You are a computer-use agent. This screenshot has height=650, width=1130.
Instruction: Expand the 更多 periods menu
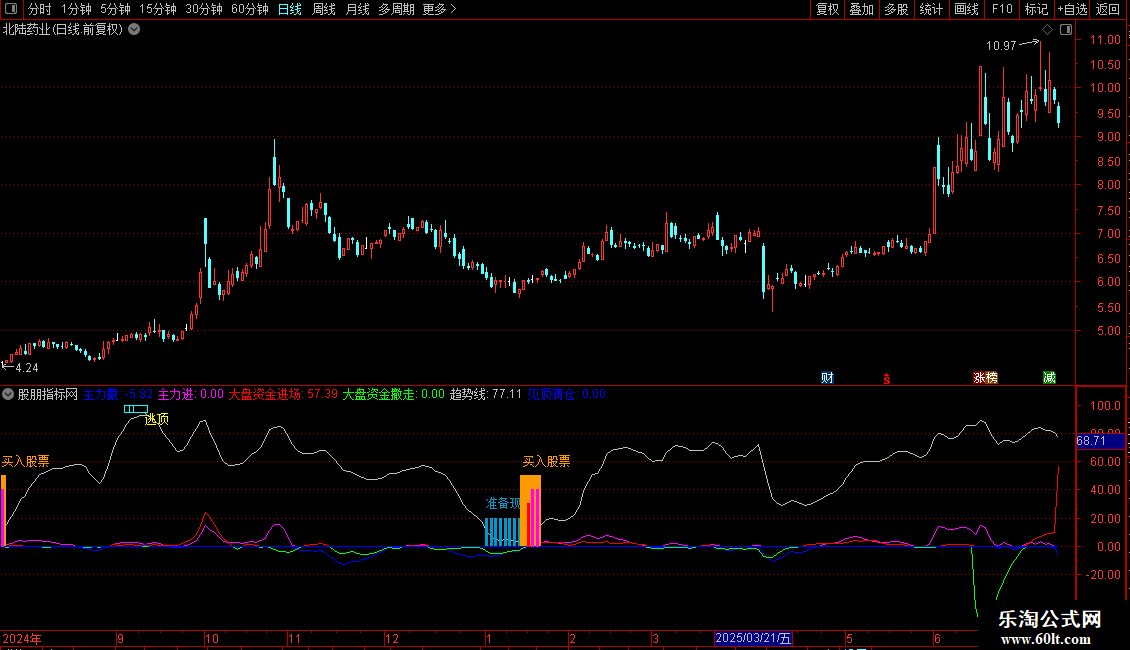click(x=440, y=9)
